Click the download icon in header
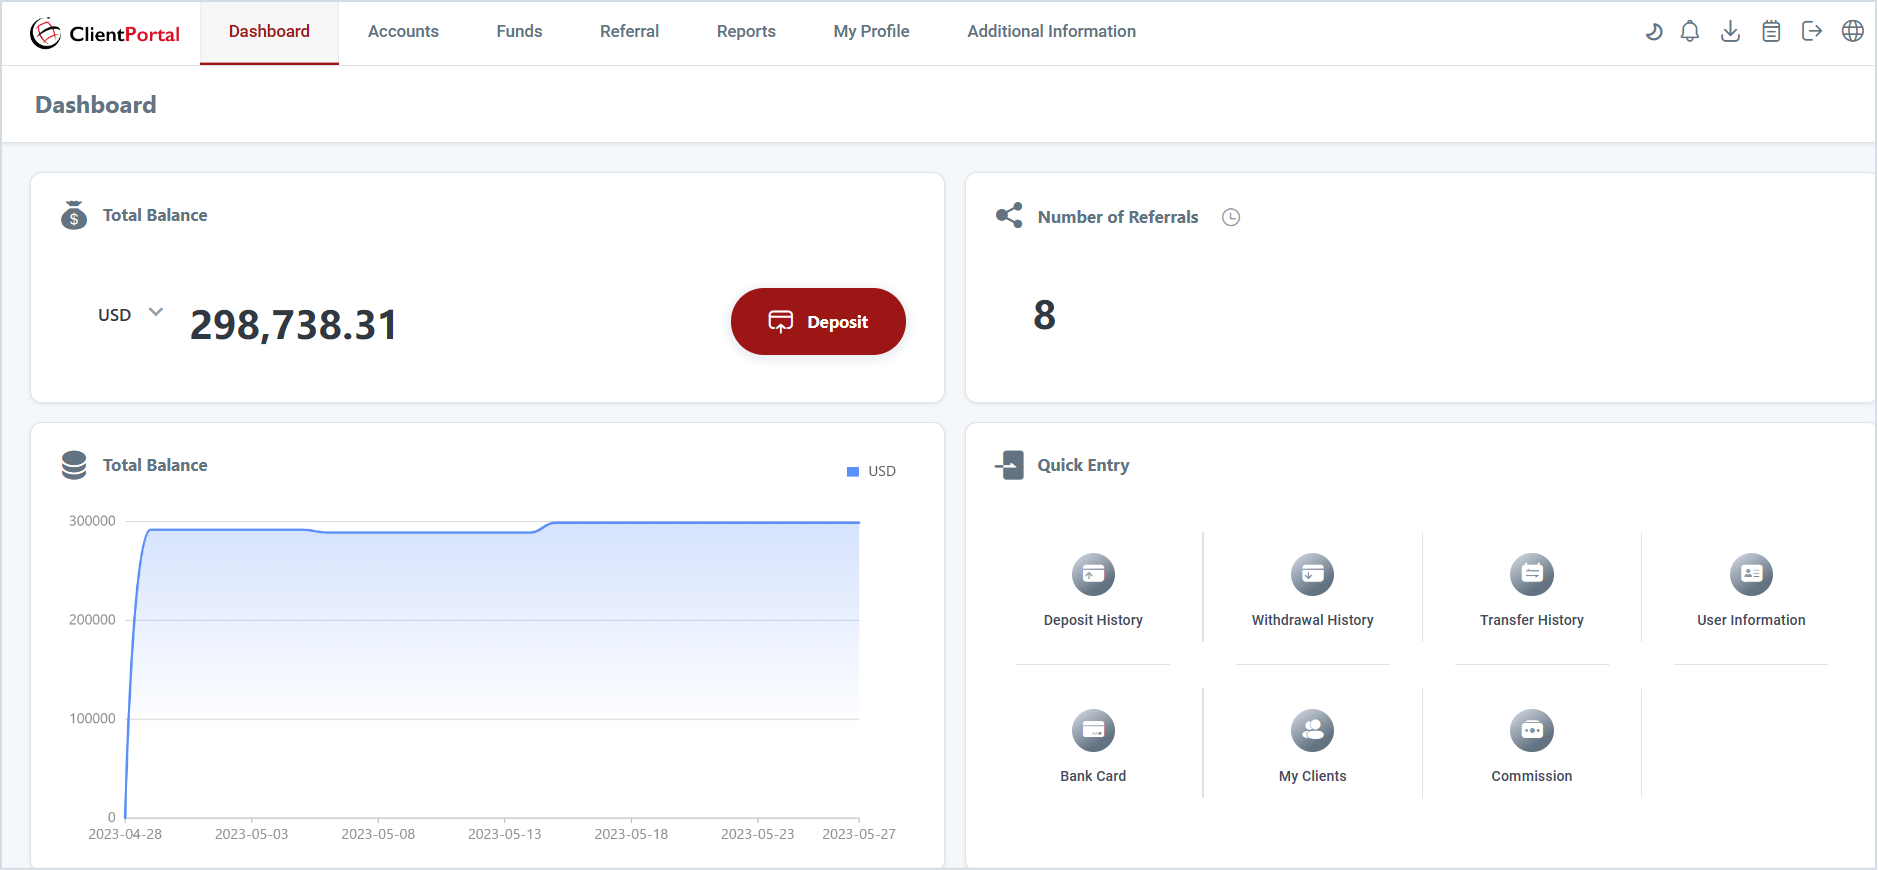Screen dimensions: 1878x870 tap(1730, 32)
